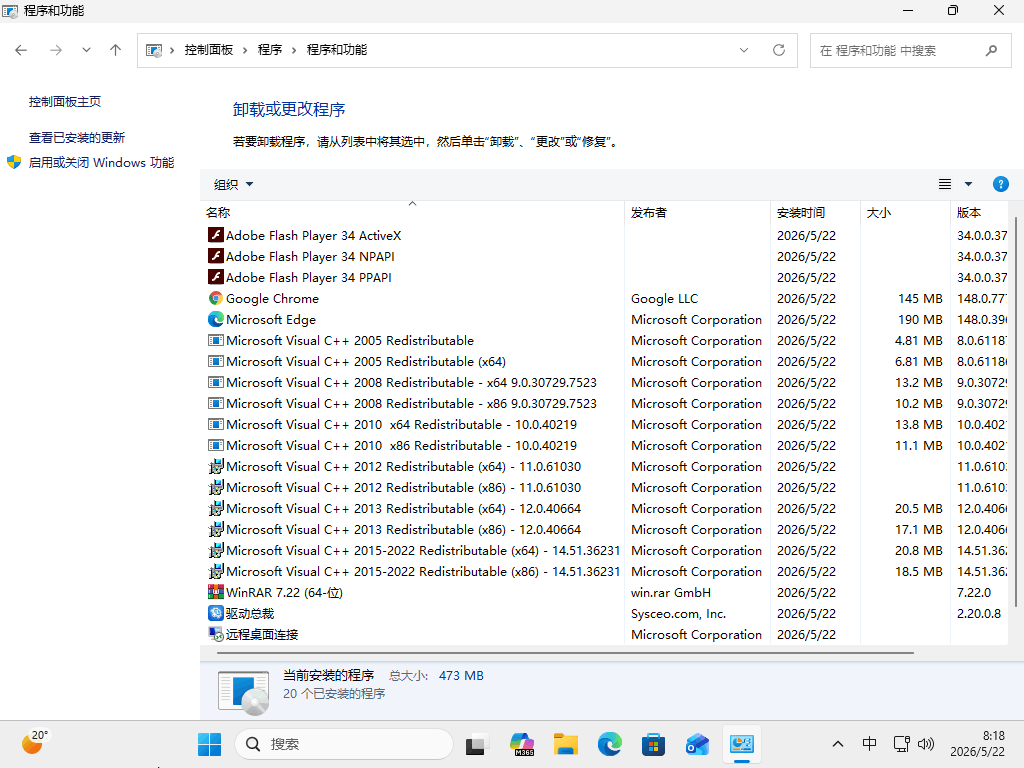Open Task View on the taskbar

point(475,744)
